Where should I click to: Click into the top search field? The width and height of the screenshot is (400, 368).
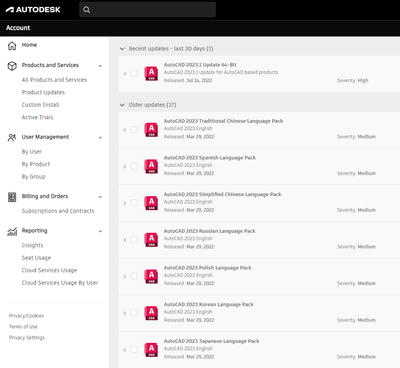(147, 10)
